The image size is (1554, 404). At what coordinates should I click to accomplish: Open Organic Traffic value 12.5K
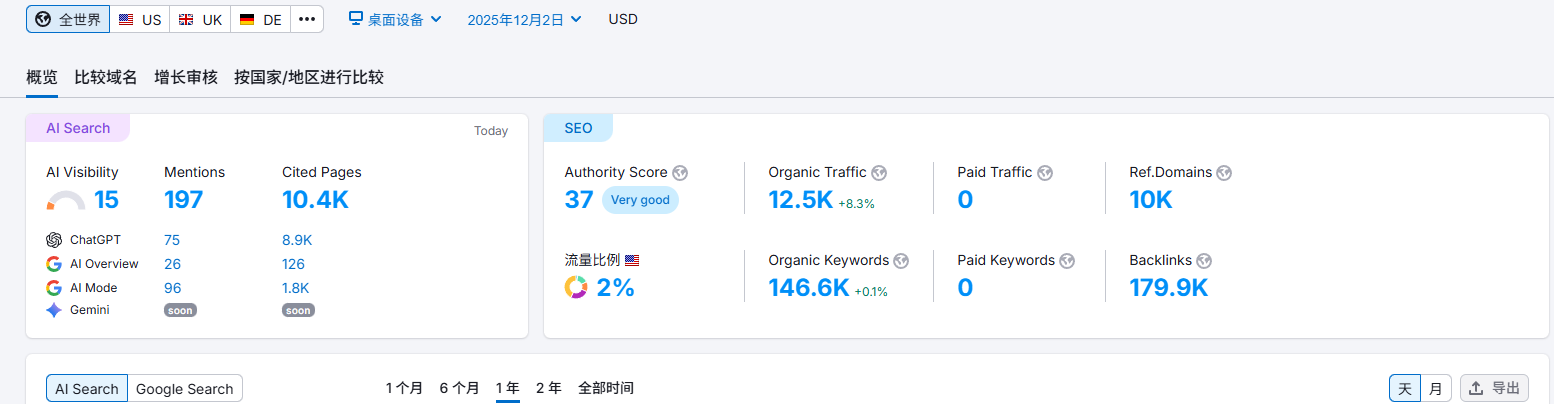pos(800,200)
